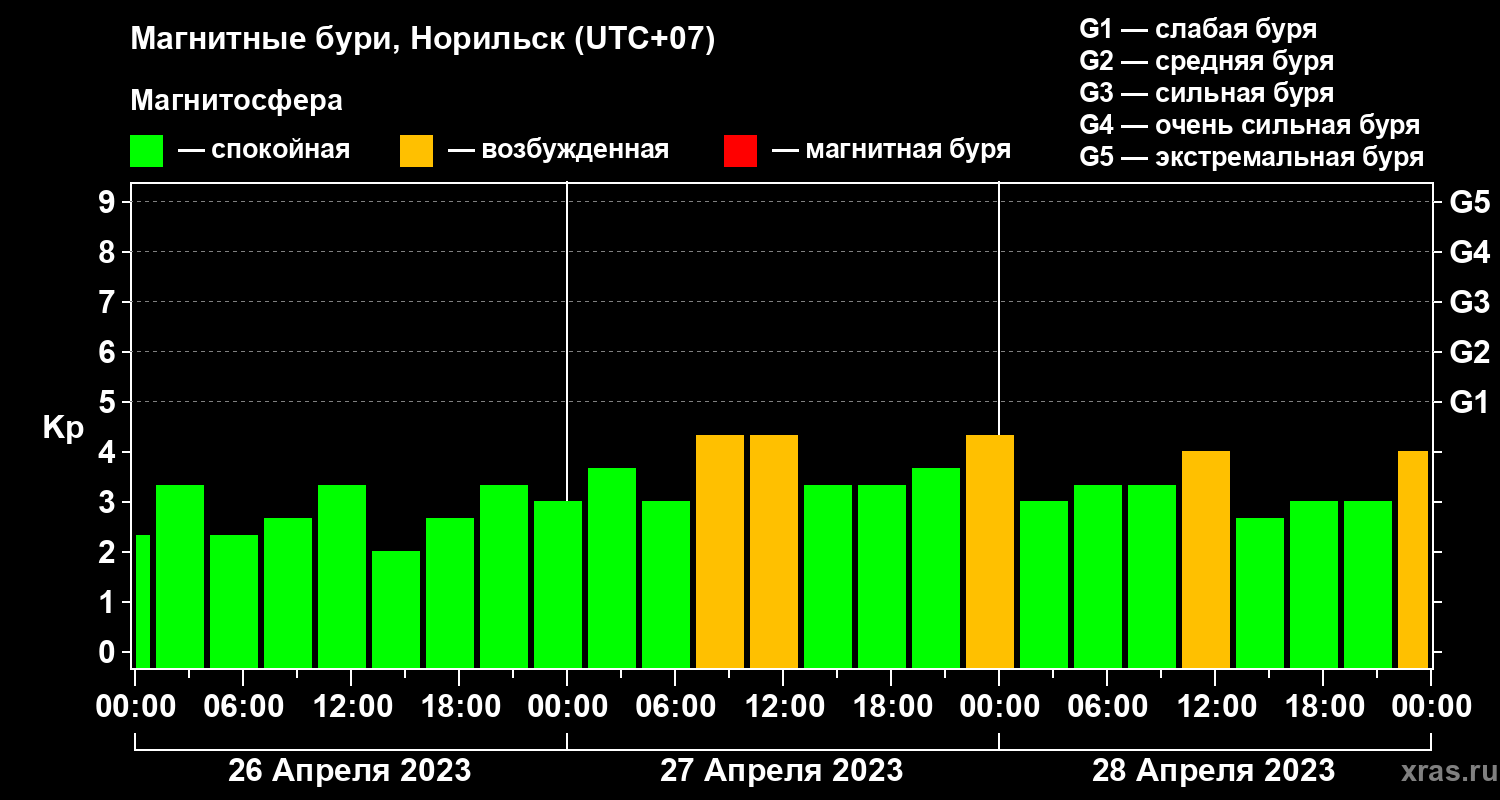Click the orange bar near 12:00 on 28 April
Screen dimensions: 1500x800
click(x=1206, y=559)
